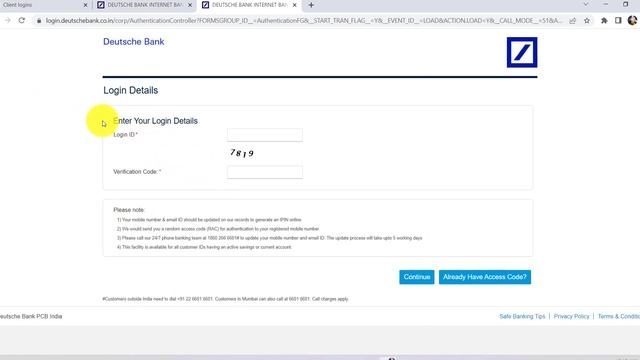Switch to the middle Deutsche Bank tab
The height and width of the screenshot is (360, 640).
click(x=144, y=5)
